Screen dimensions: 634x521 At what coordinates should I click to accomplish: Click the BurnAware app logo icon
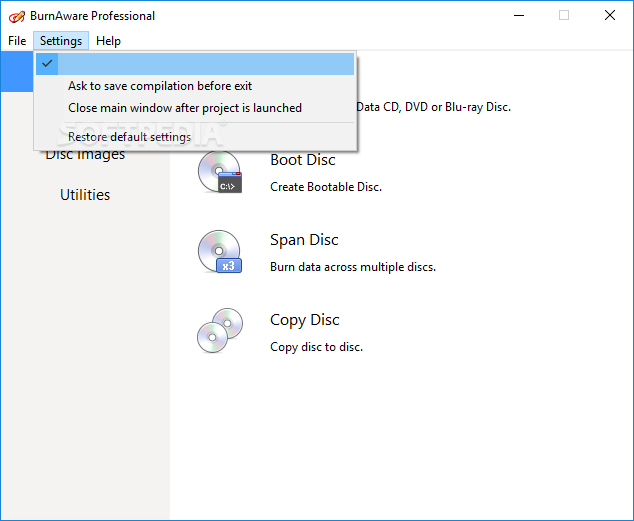tap(17, 16)
